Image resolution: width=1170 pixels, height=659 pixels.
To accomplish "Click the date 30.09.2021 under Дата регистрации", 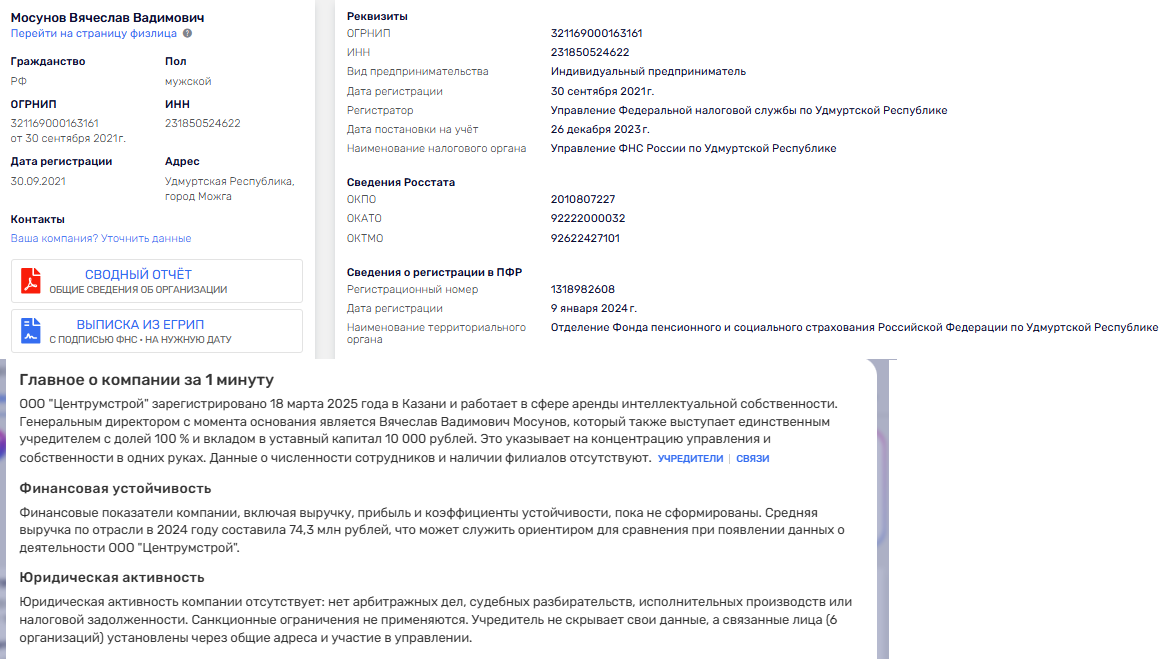I will 38,181.
